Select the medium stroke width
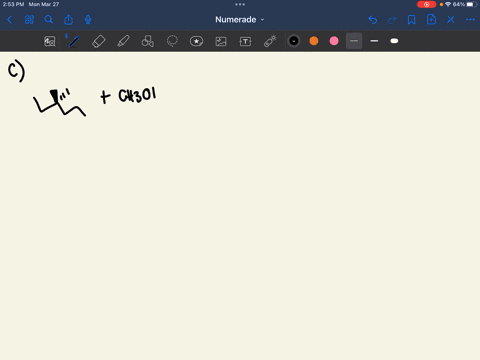Screen dimensions: 480x360 tap(374, 41)
